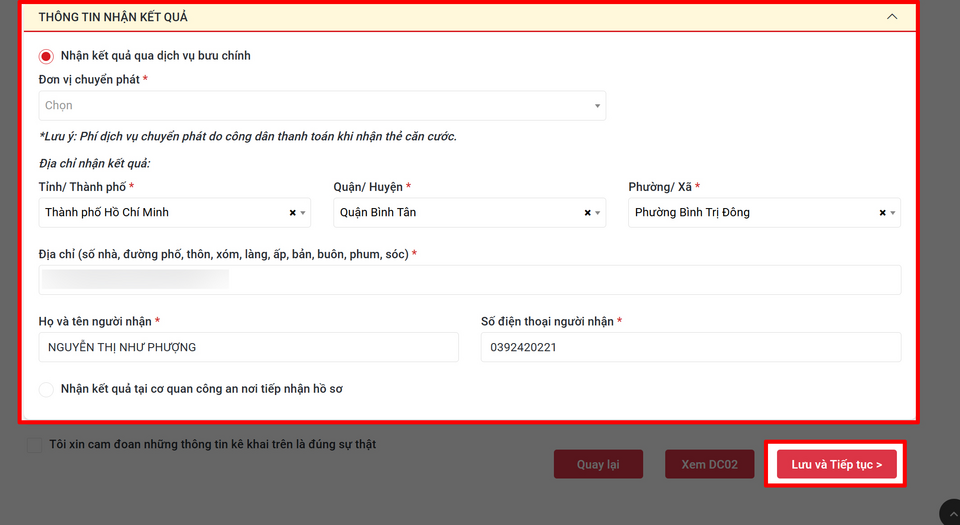Image resolution: width=960 pixels, height=525 pixels.
Task: Click the recipient phone number field
Action: click(x=690, y=347)
